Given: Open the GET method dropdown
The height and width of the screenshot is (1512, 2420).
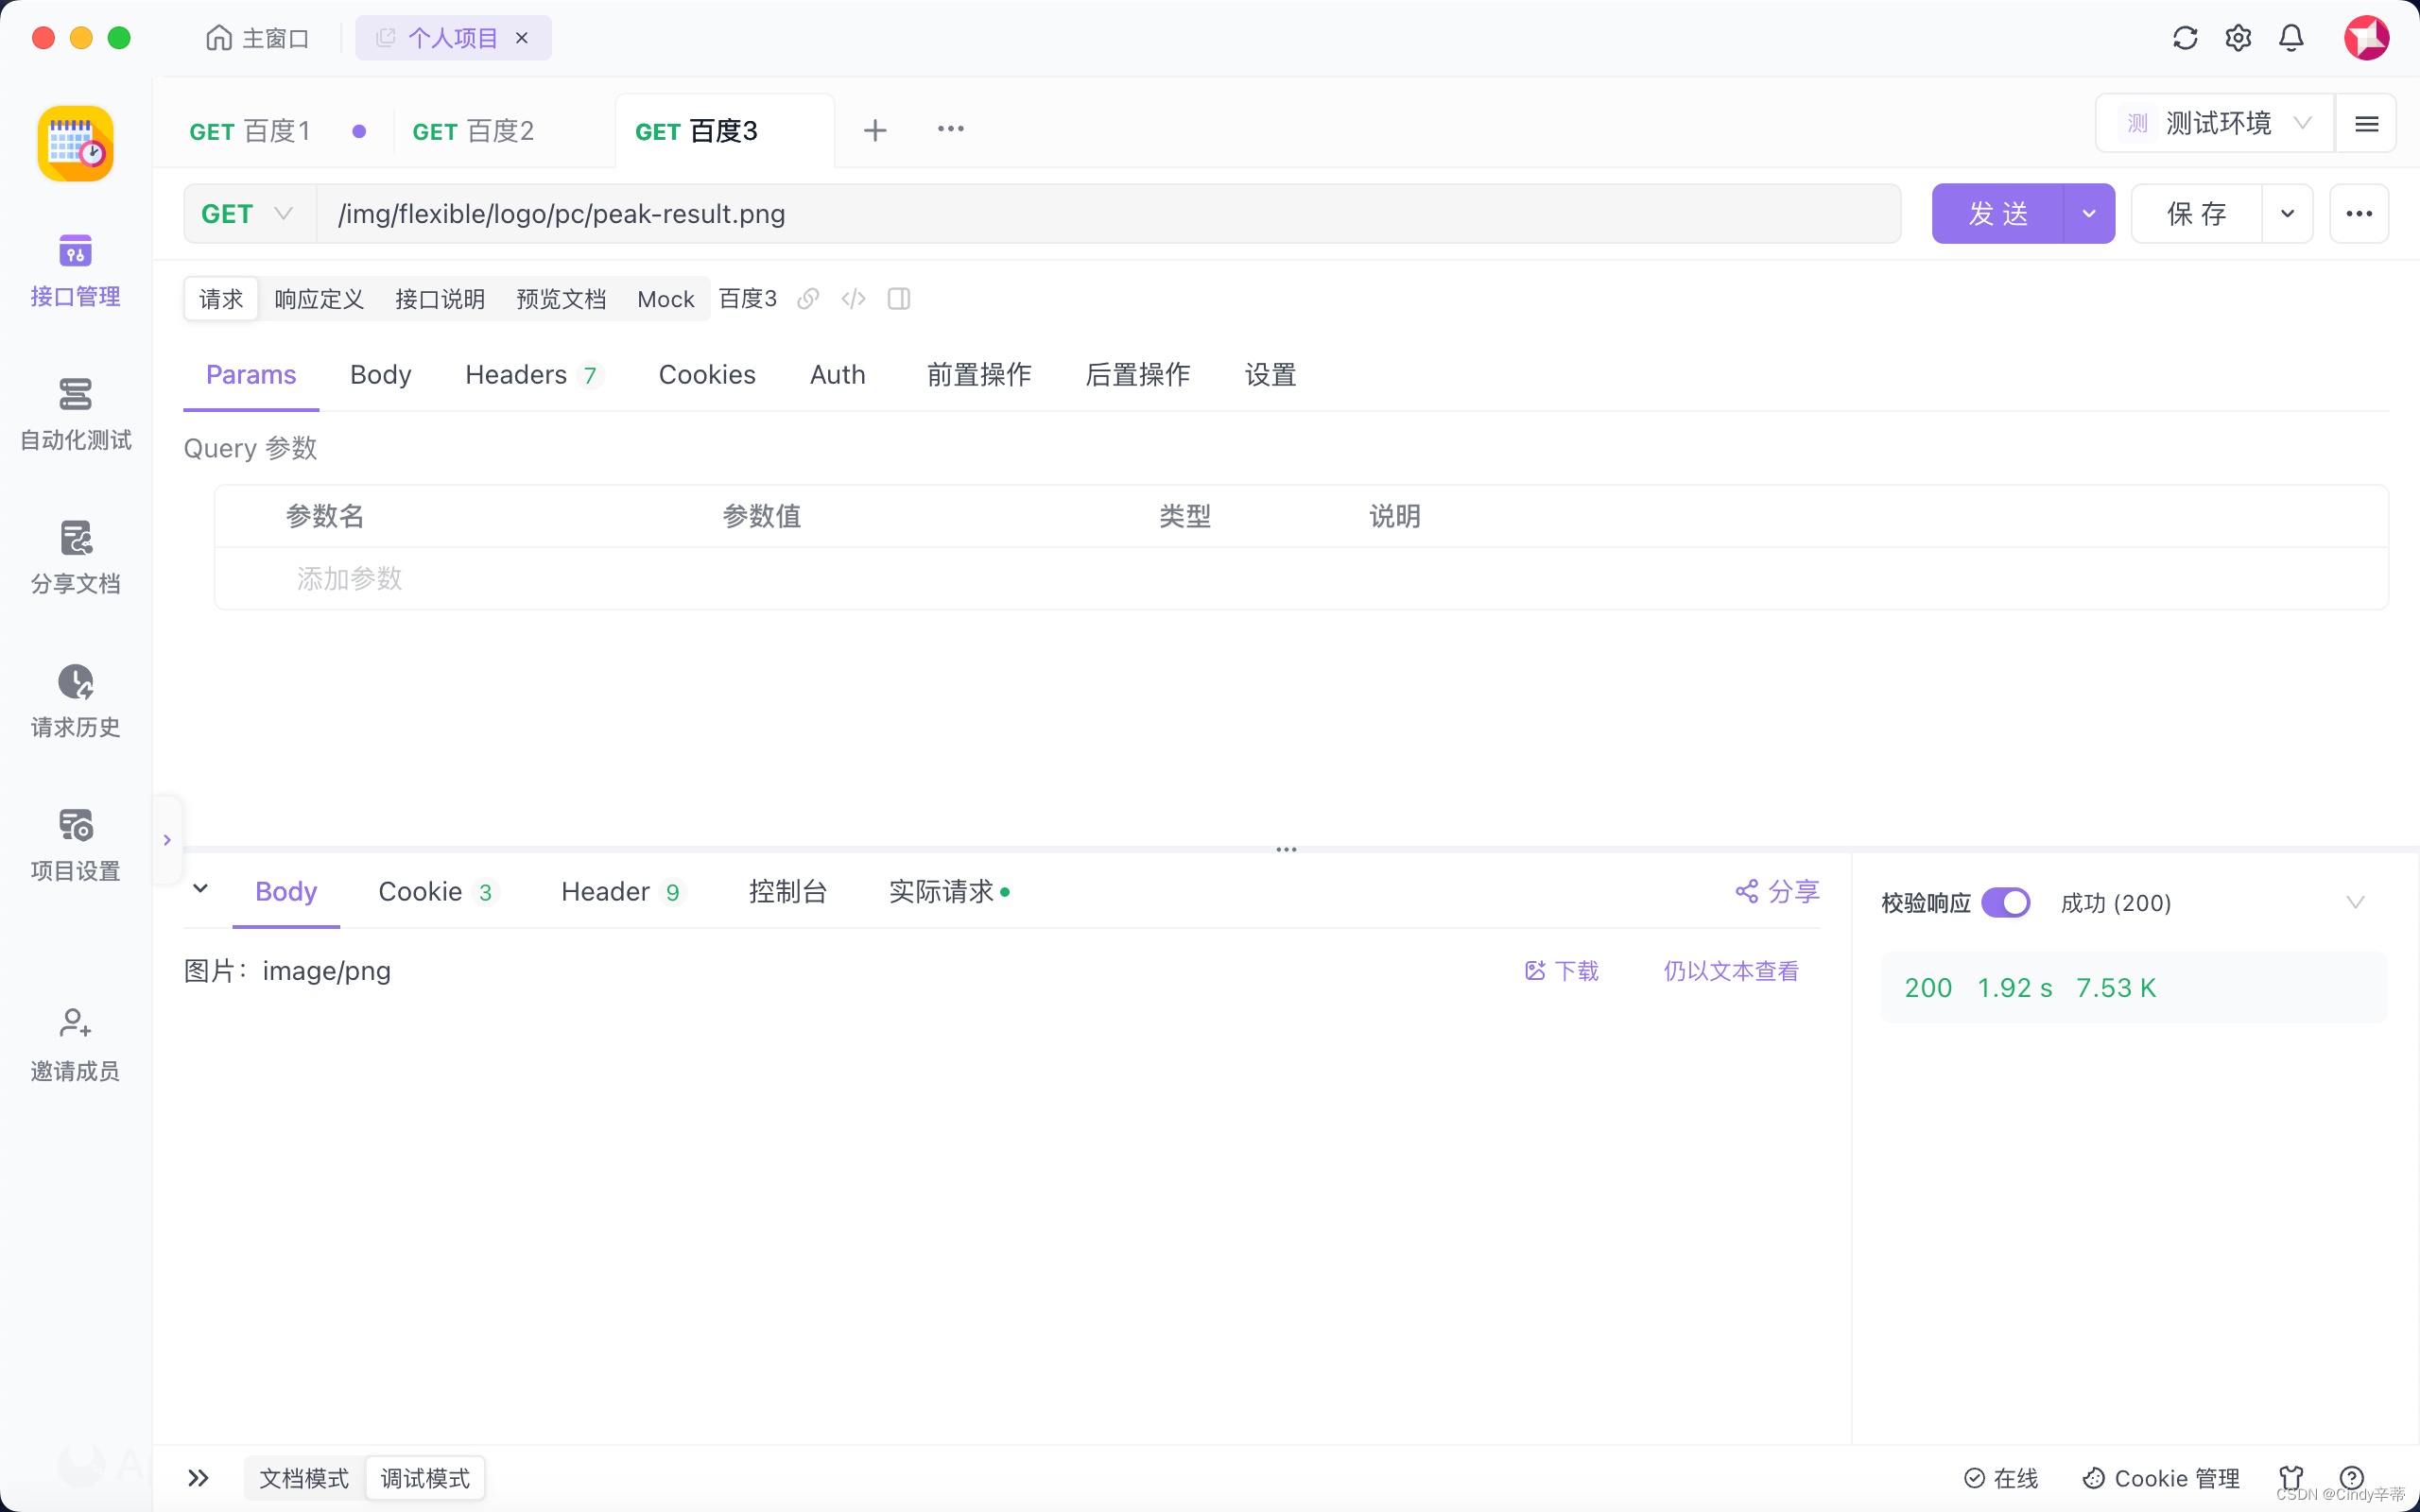Looking at the screenshot, I should [250, 213].
